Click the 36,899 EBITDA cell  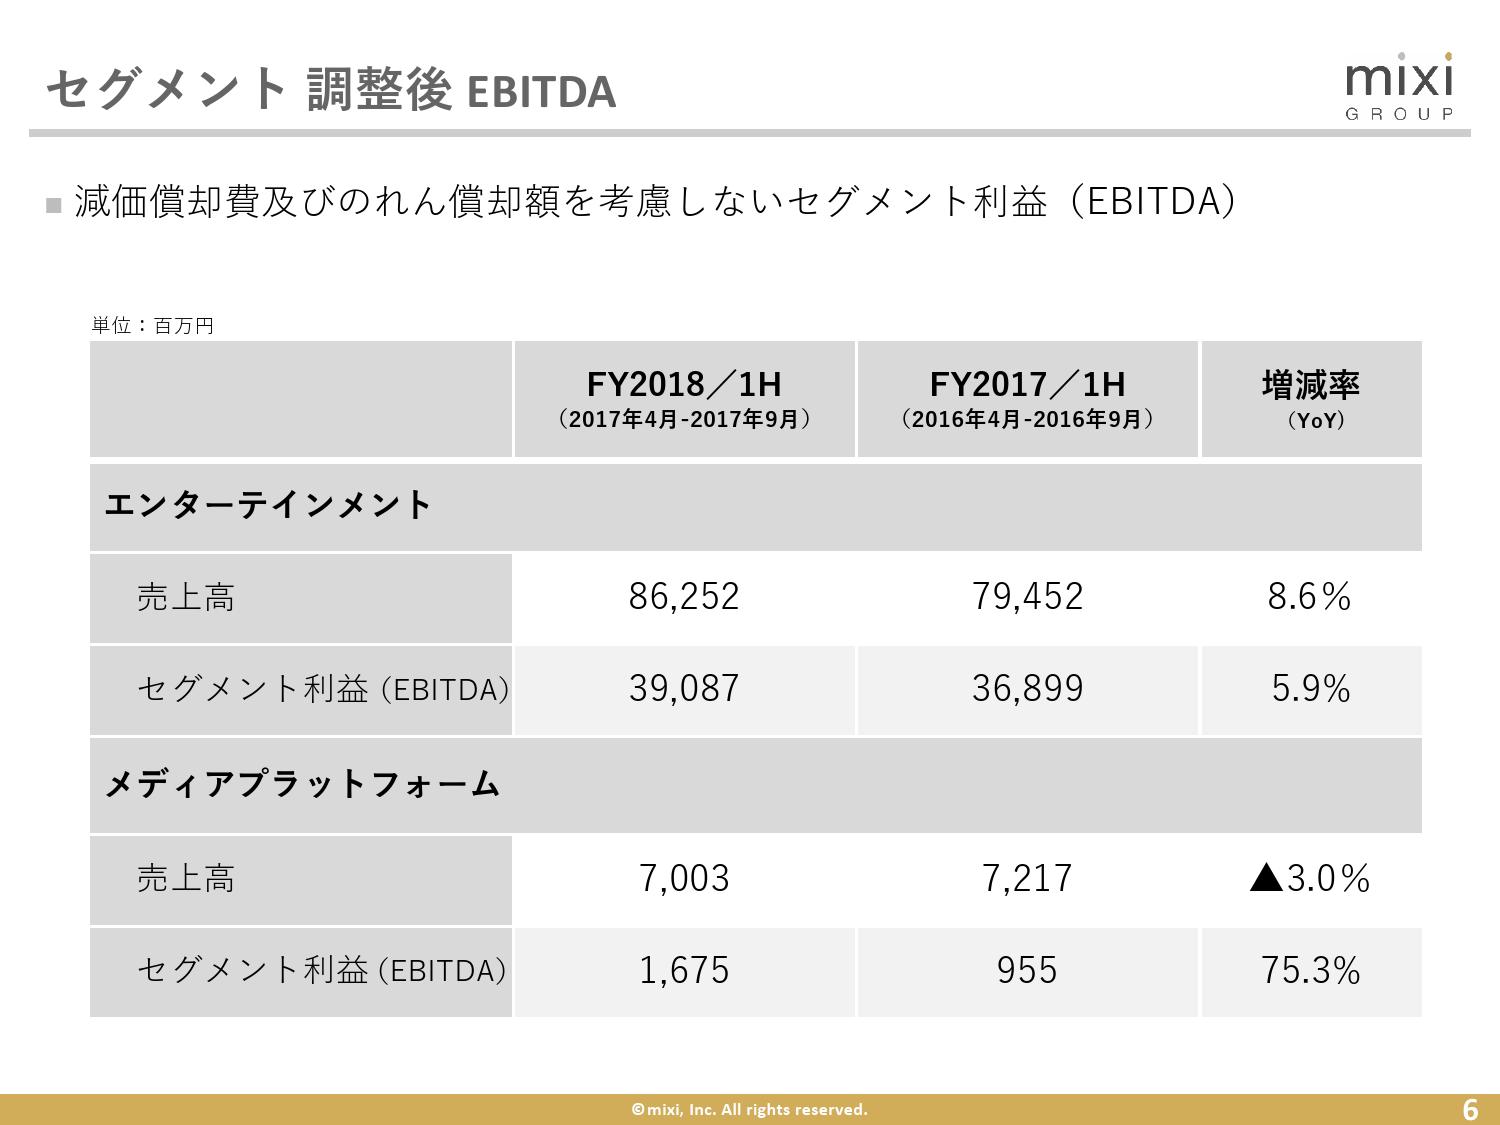(x=1027, y=689)
